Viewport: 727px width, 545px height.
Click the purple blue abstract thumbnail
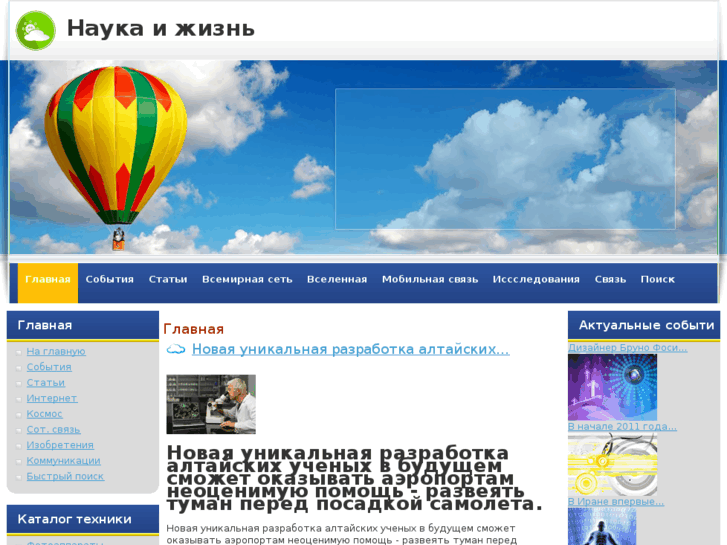(612, 387)
